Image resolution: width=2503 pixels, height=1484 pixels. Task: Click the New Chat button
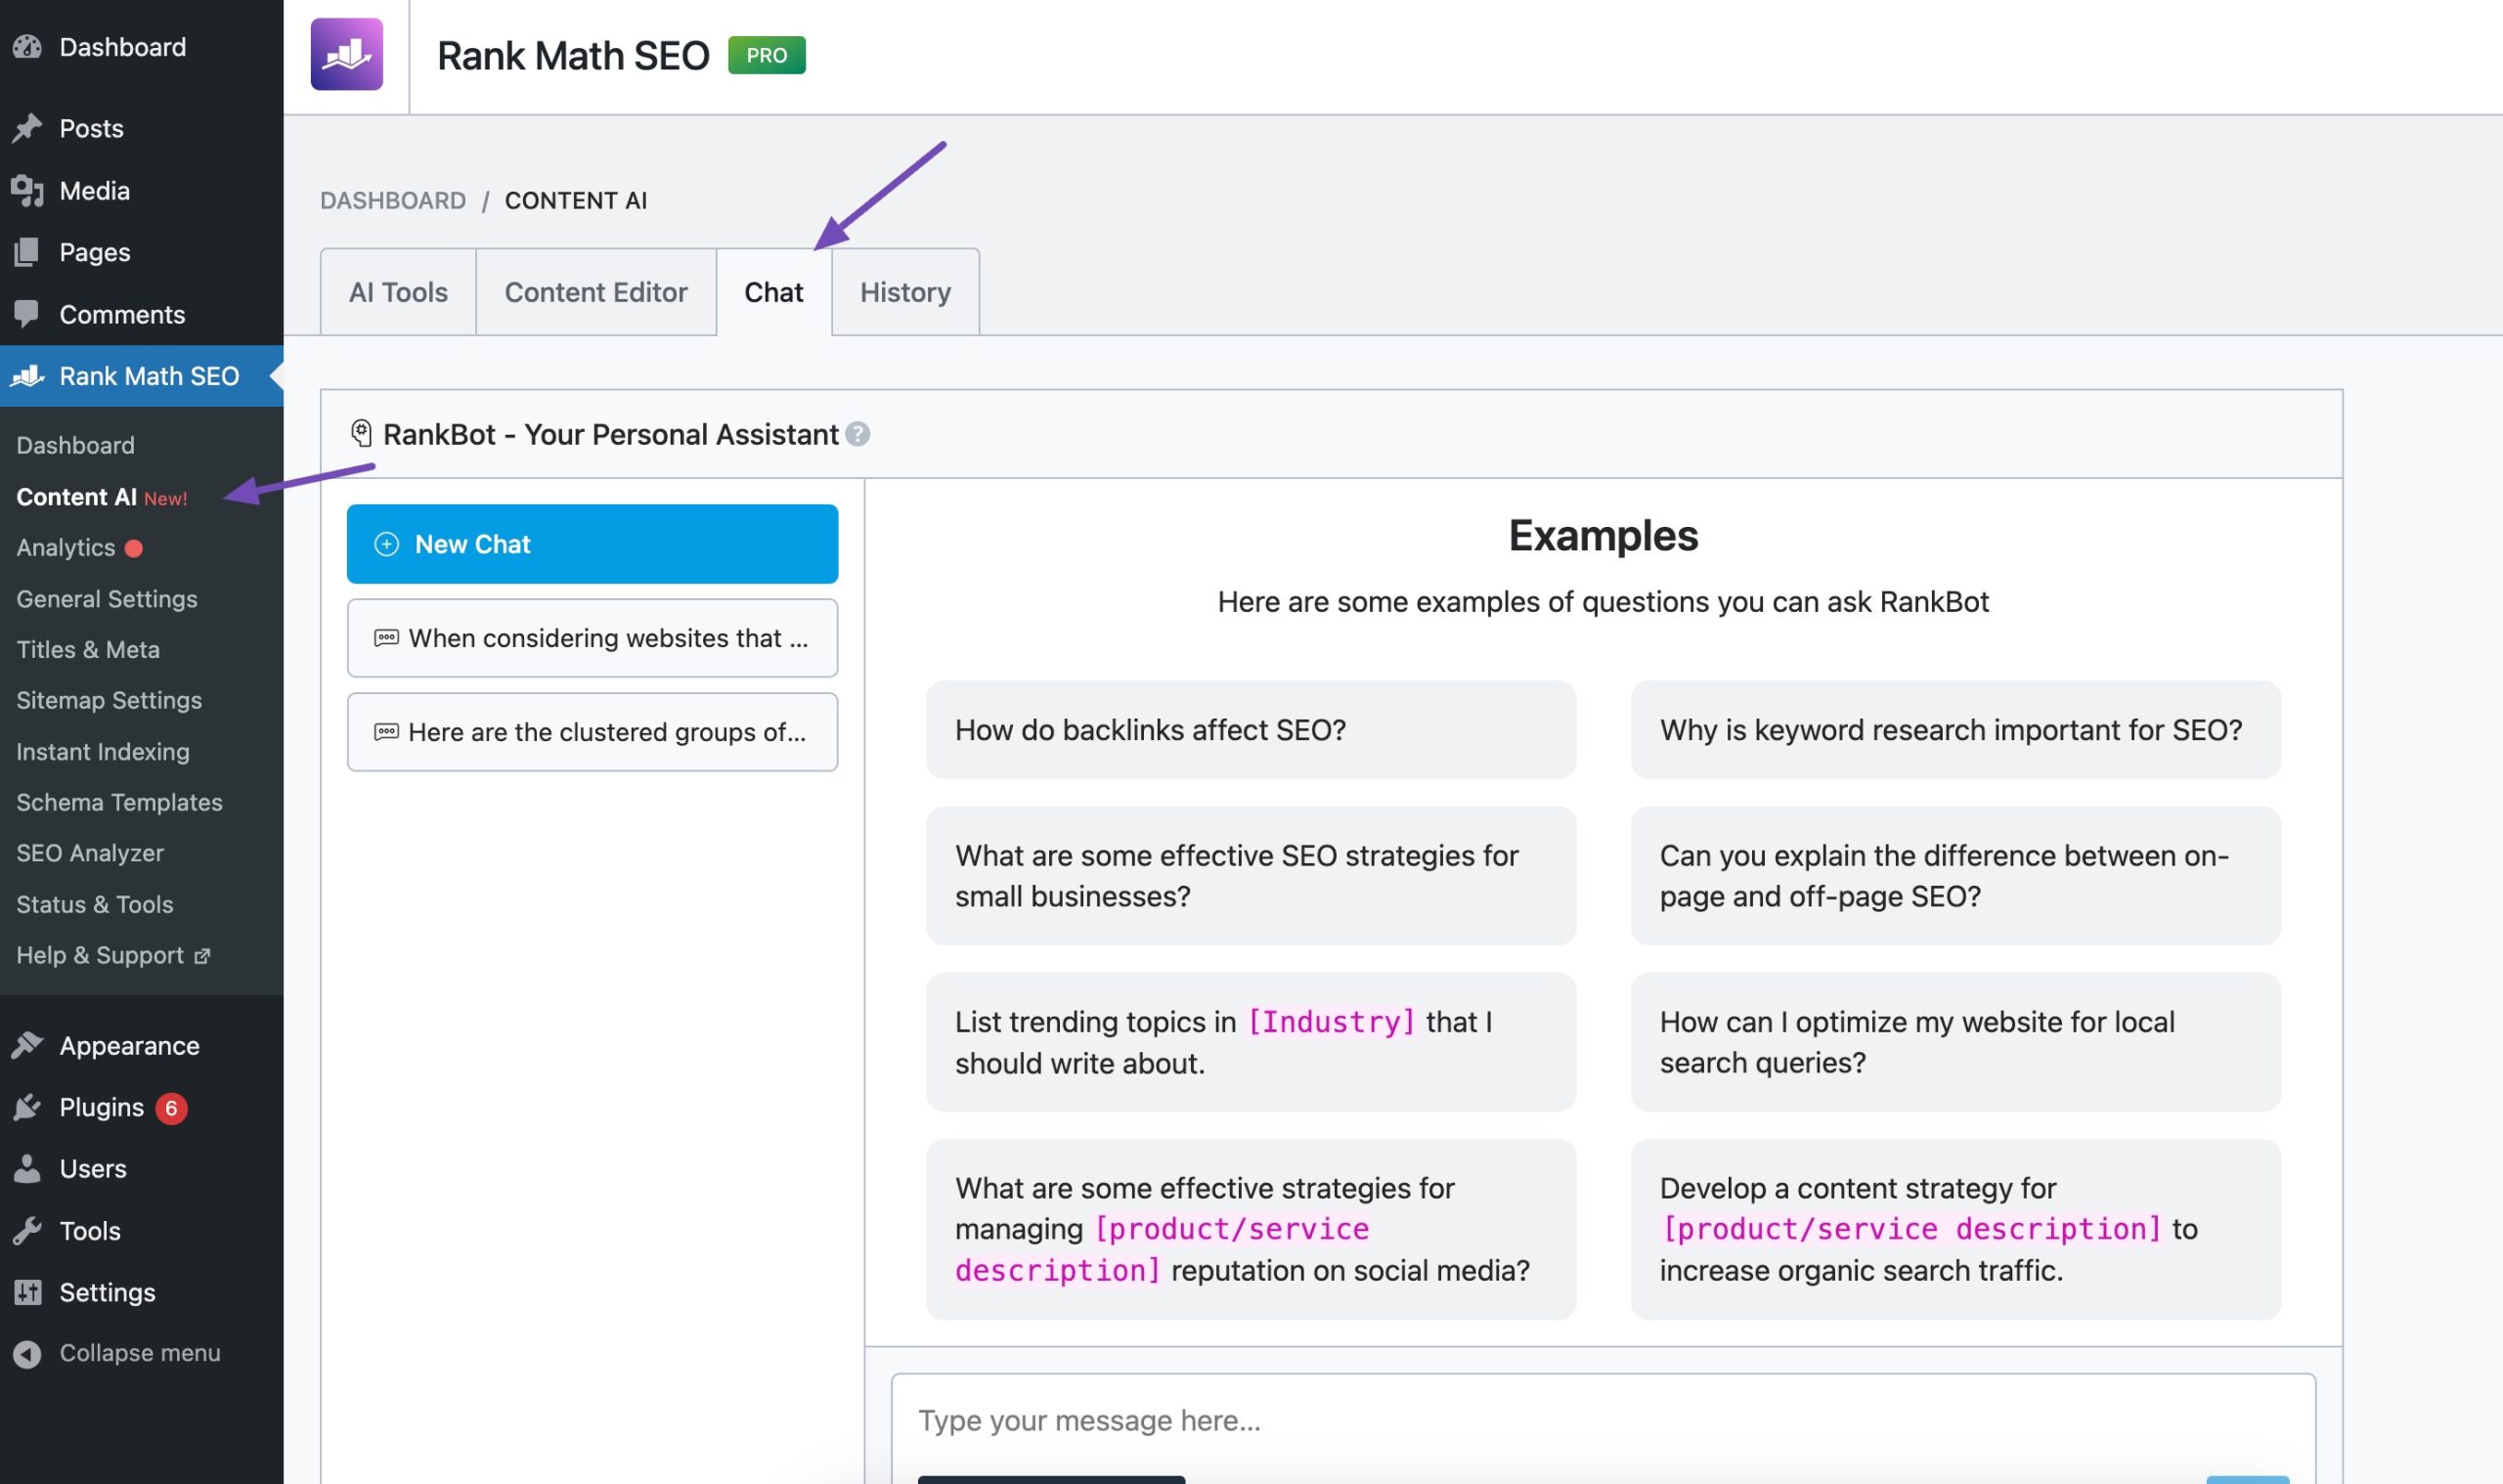[592, 543]
